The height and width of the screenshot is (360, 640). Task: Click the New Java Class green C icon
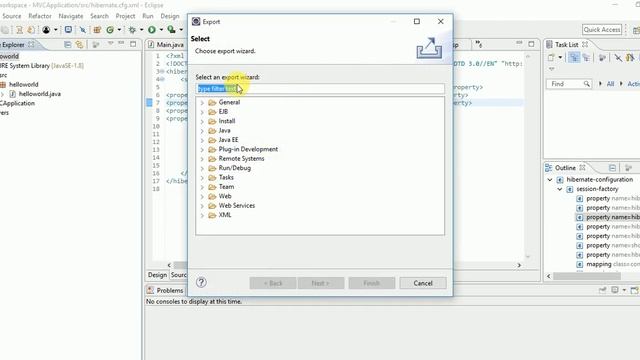tap(110, 30)
